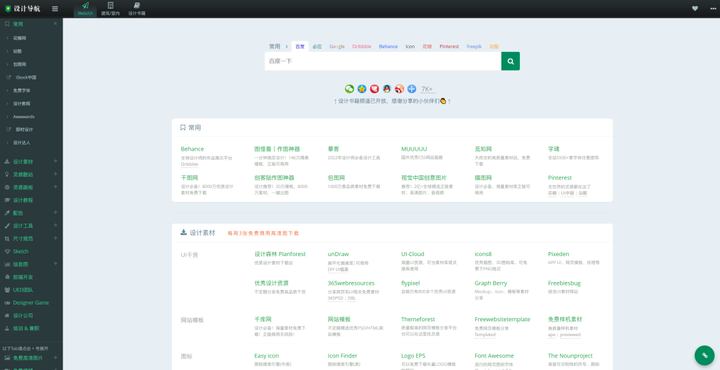
Task: Switch search engine to Pinterest tab
Action: coord(449,46)
